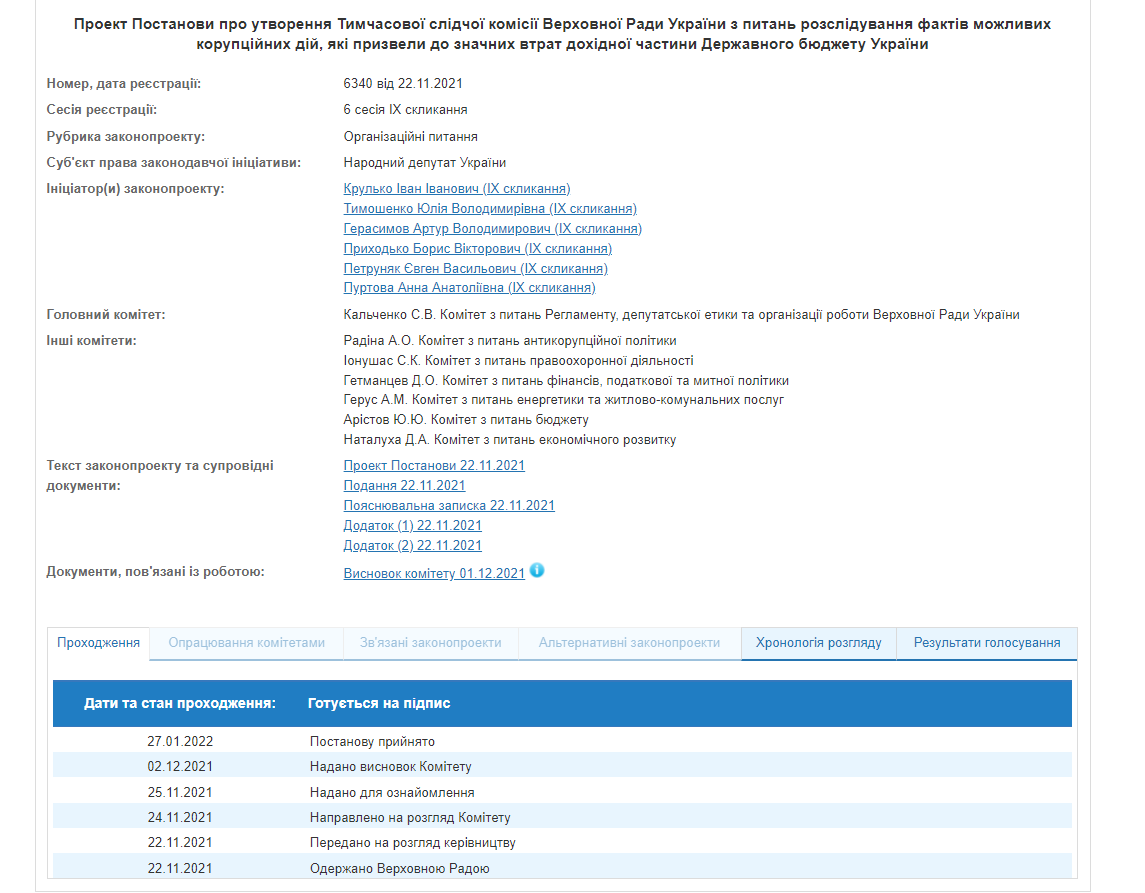Click row Надано висновок Комітету
This screenshot has width=1145, height=893.
(562, 766)
